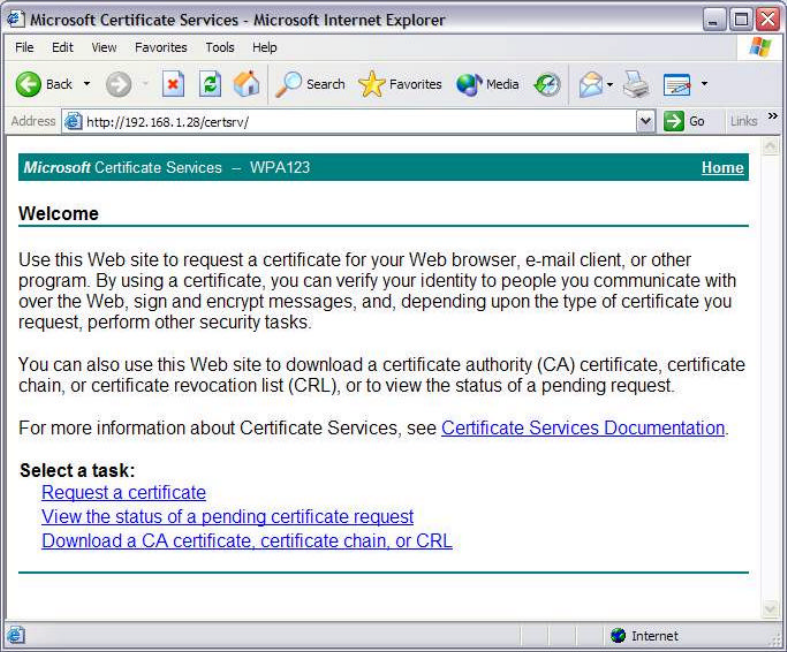Open the Help menu
The height and width of the screenshot is (652, 787).
265,47
